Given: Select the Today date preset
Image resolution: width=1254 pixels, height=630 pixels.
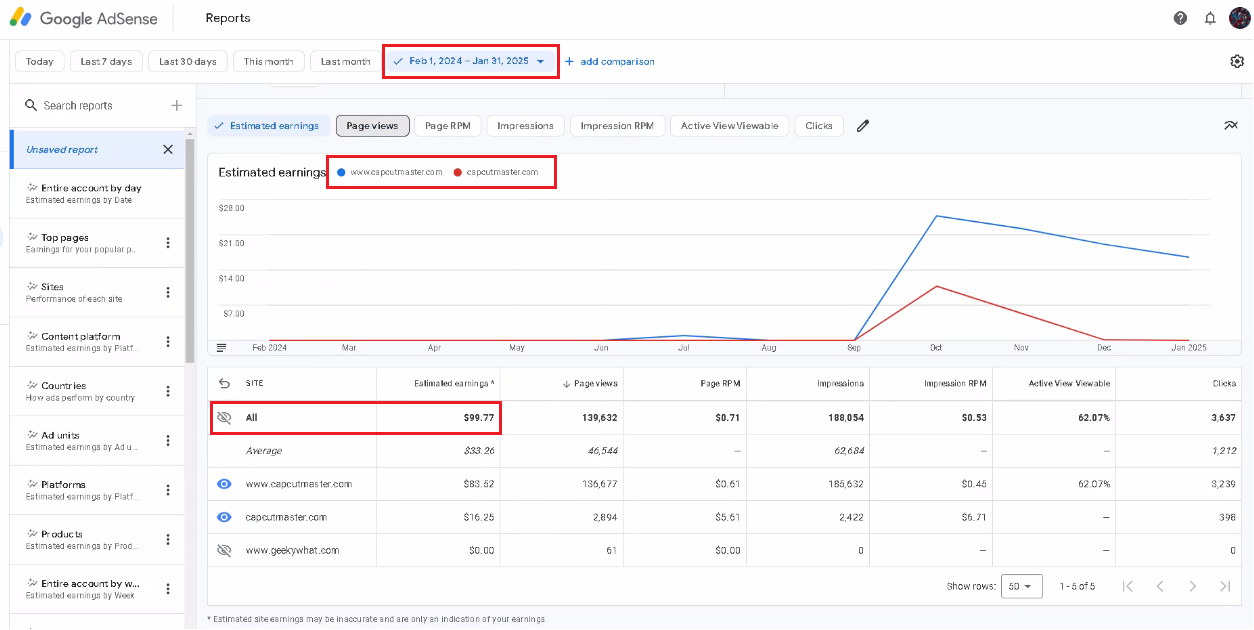Looking at the screenshot, I should [40, 61].
